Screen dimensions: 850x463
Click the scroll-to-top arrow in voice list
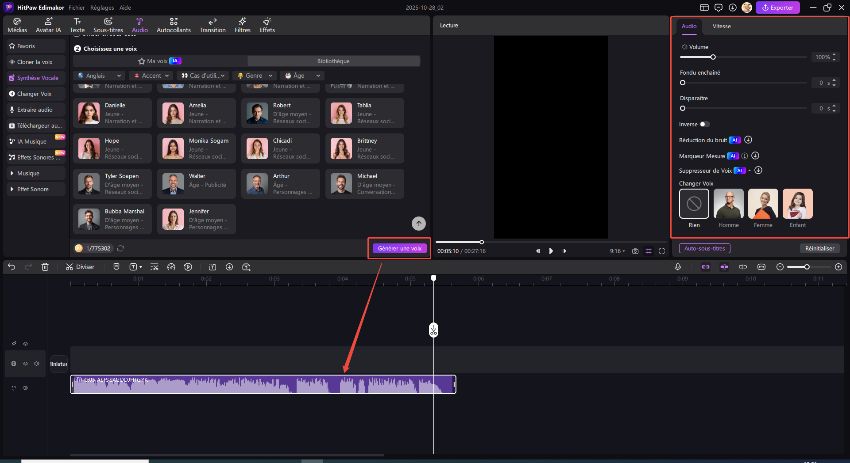418,224
